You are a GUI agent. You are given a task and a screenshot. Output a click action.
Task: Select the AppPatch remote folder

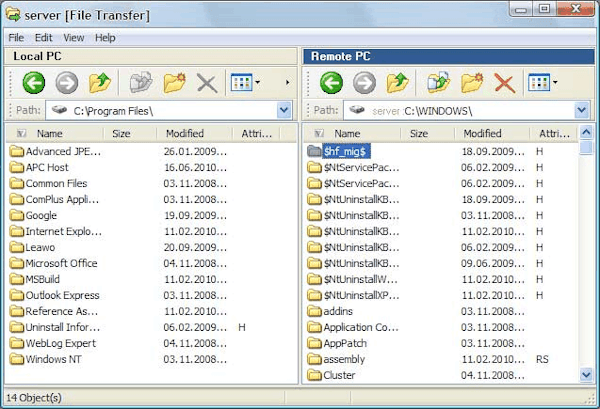[x=345, y=343]
